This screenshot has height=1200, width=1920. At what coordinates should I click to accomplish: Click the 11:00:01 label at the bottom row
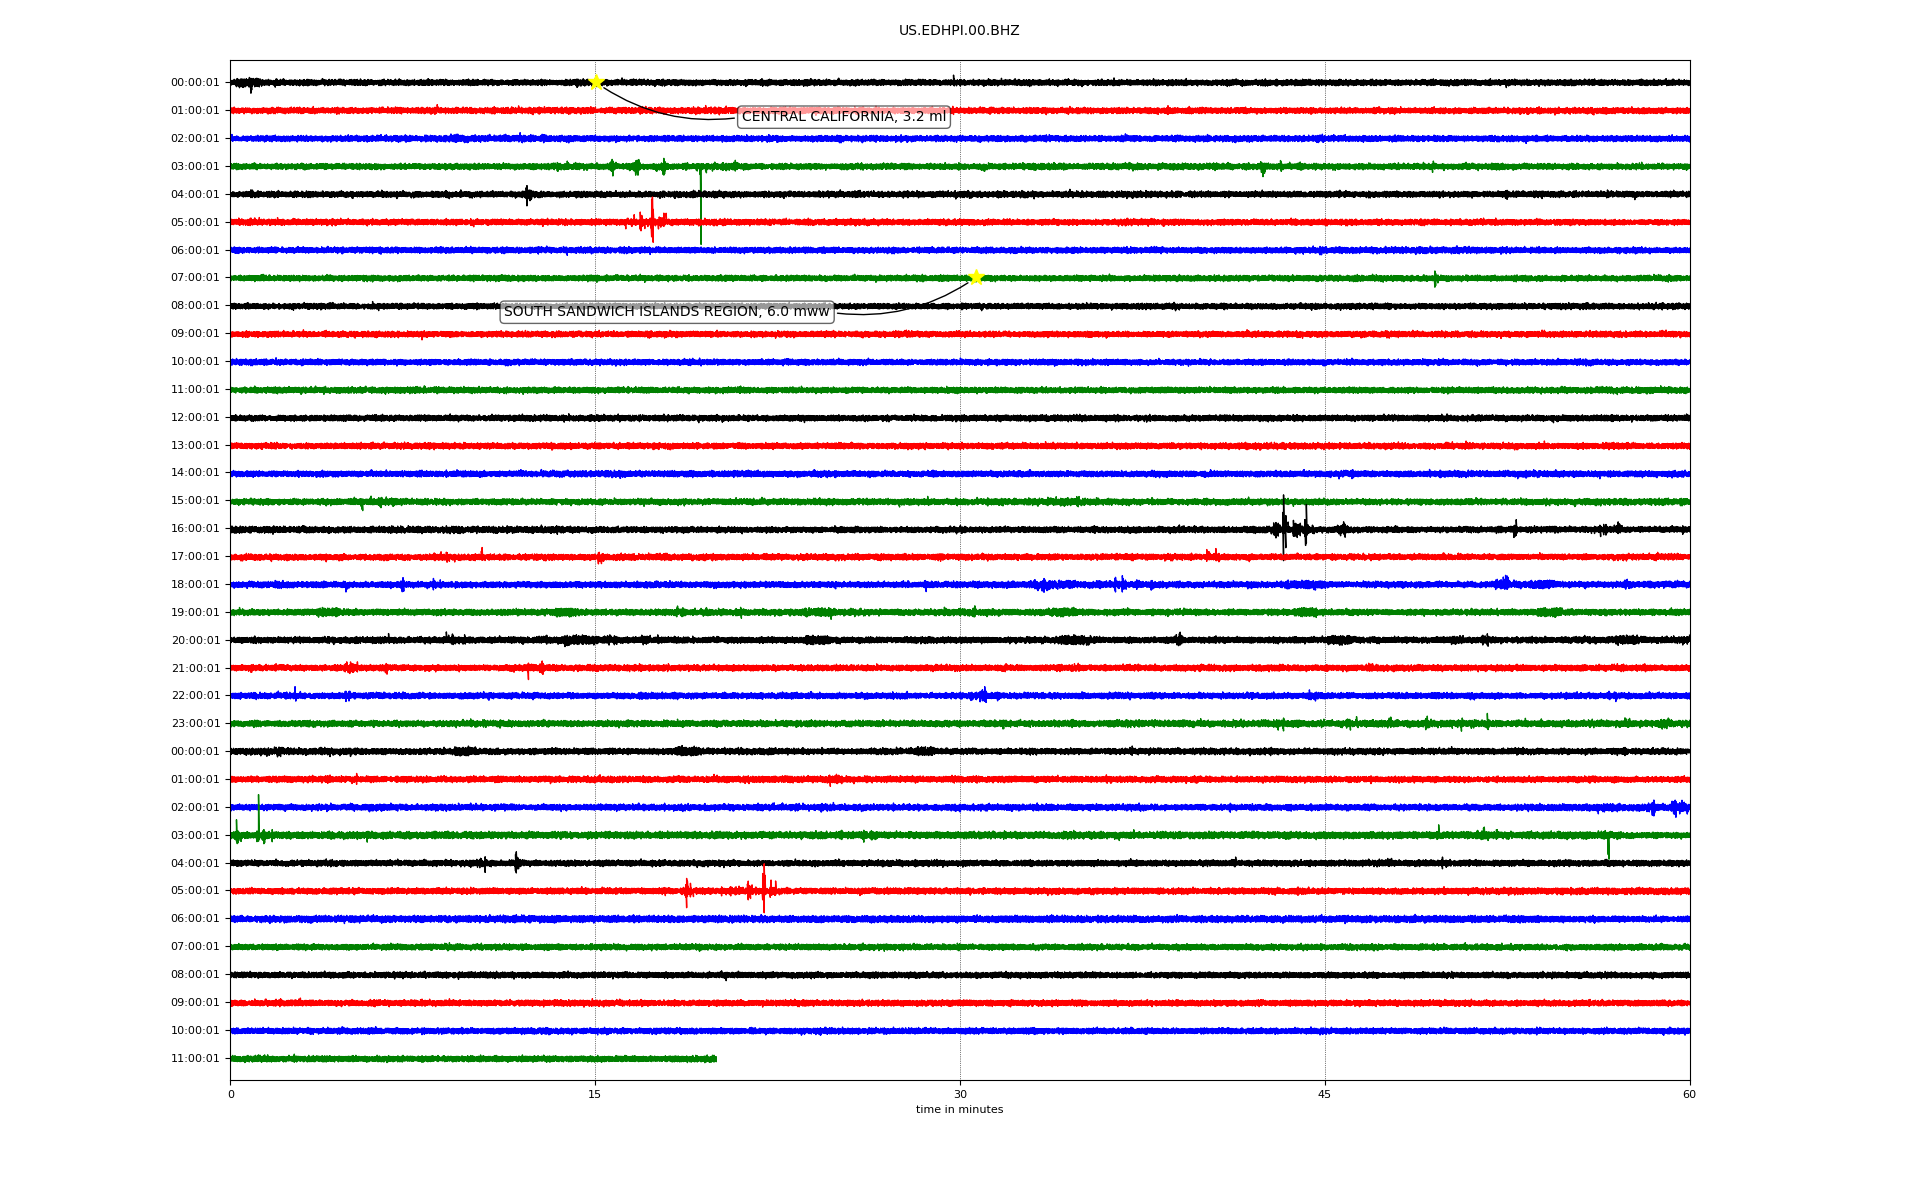195,1059
